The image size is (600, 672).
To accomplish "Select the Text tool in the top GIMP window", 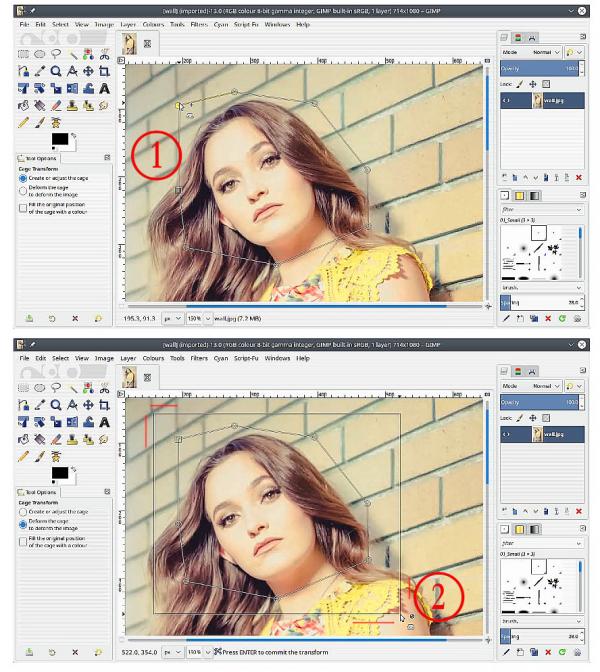I will tap(104, 89).
